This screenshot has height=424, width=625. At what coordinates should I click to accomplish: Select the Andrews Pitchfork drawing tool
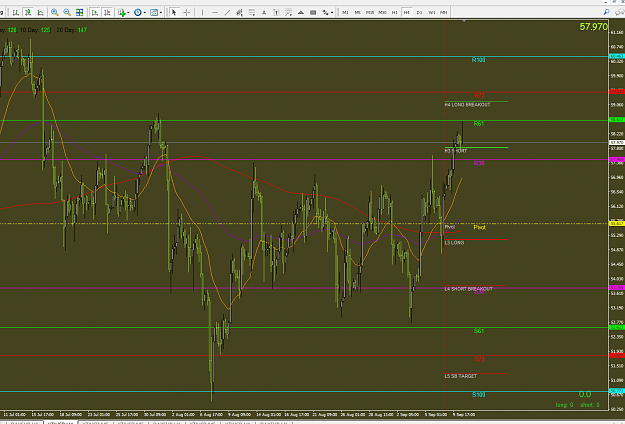pyautogui.click(x=289, y=12)
